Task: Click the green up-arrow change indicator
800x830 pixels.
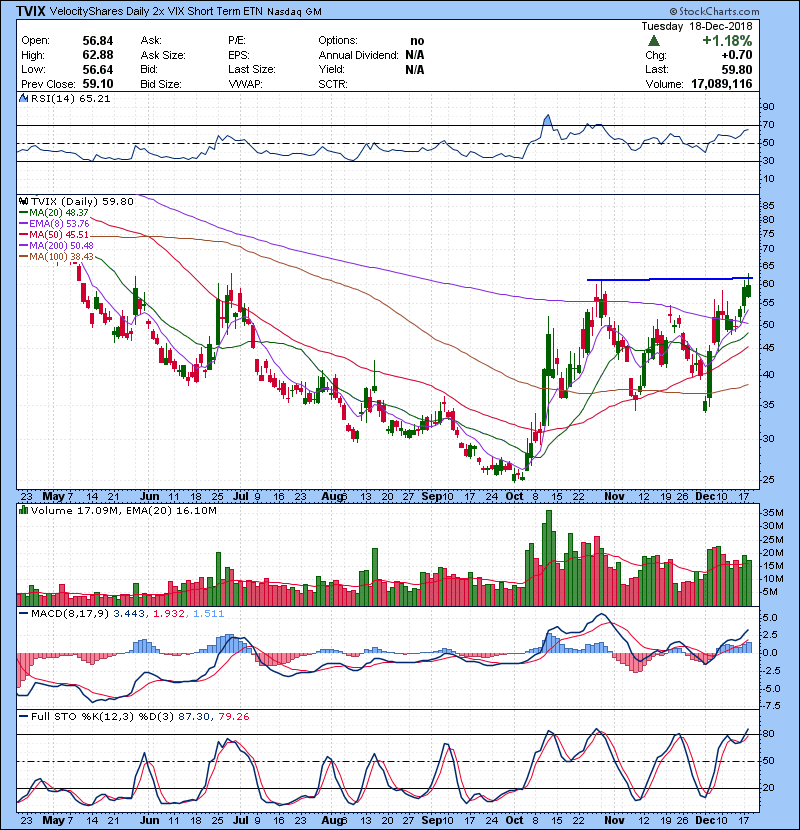Action: click(x=654, y=41)
